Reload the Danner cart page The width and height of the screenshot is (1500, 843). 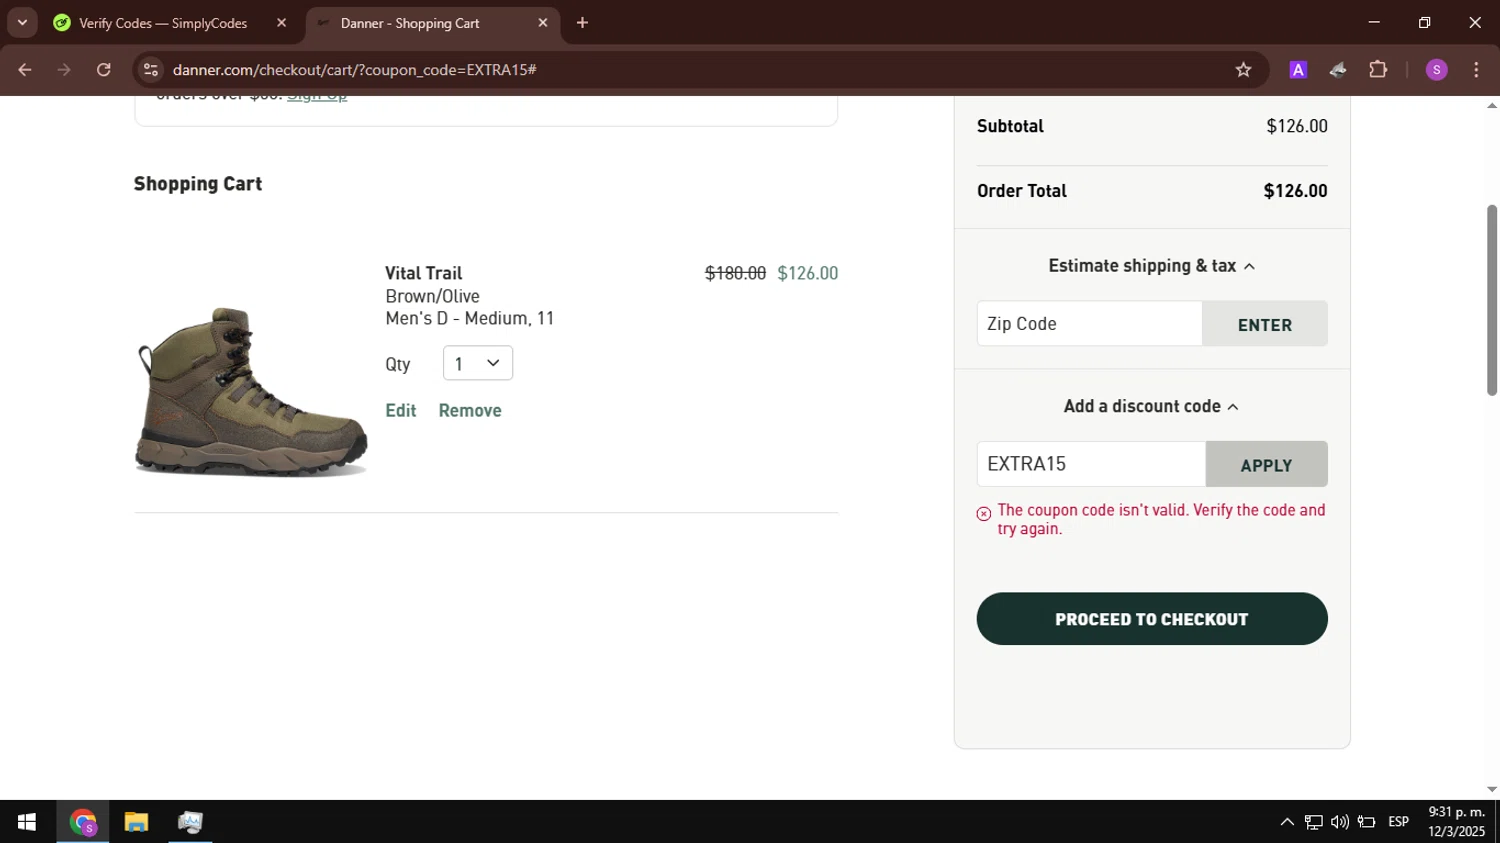click(104, 70)
